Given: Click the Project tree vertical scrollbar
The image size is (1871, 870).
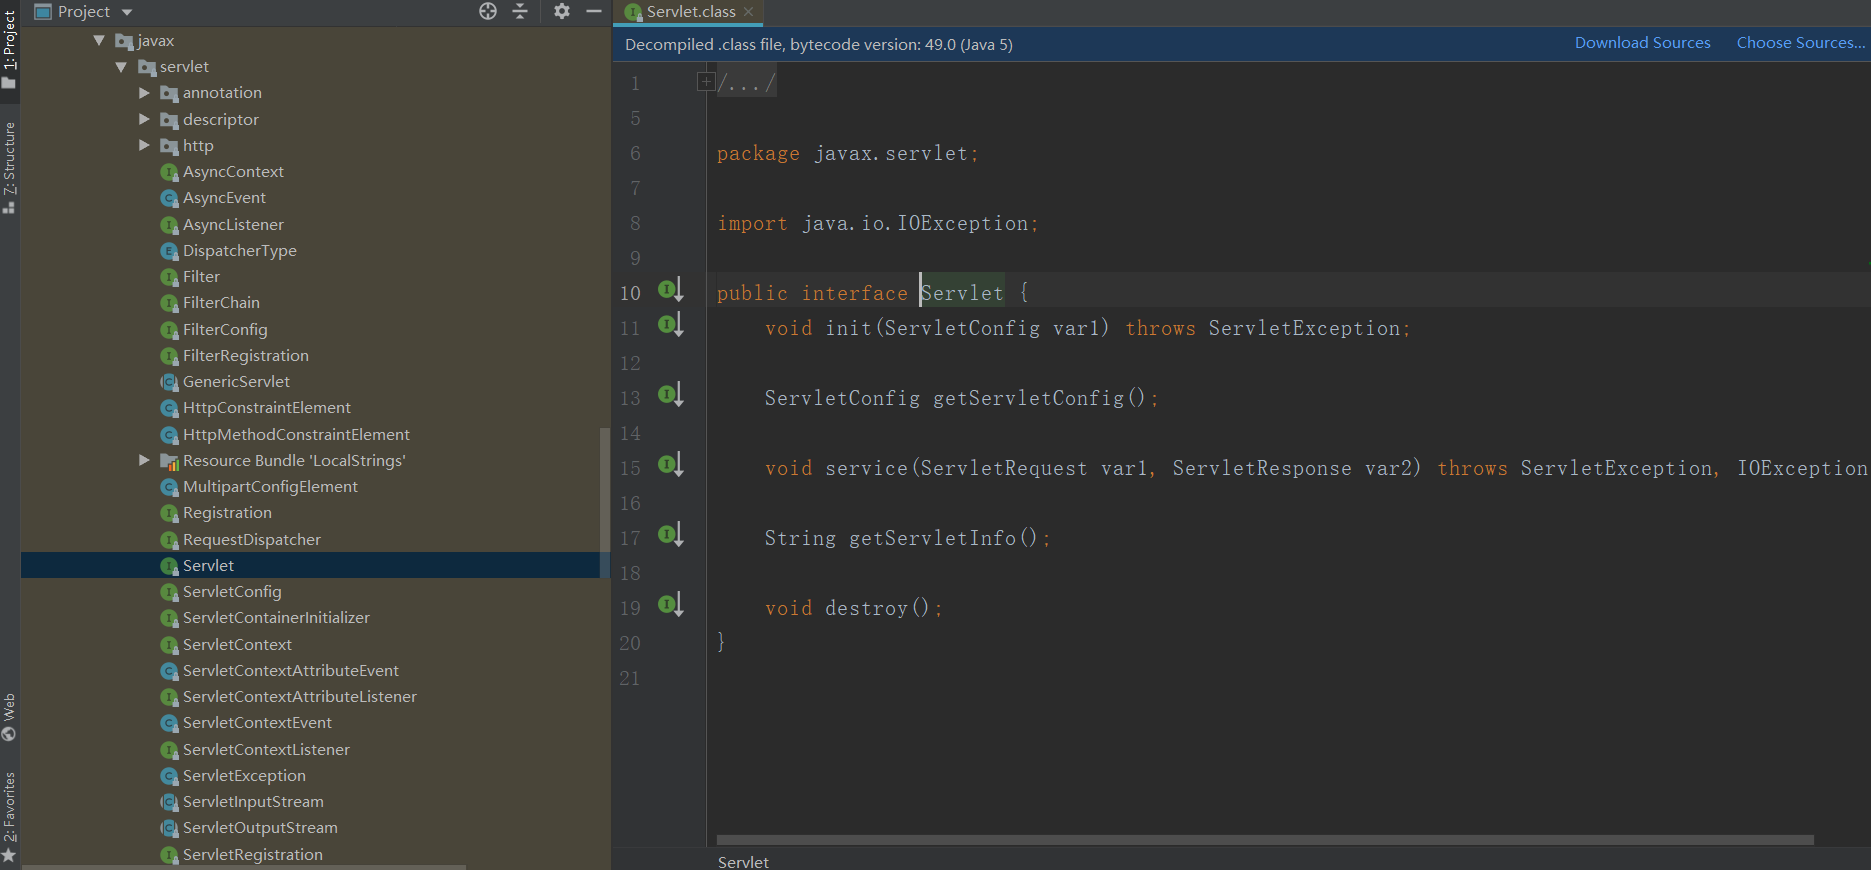Looking at the screenshot, I should (x=604, y=503).
